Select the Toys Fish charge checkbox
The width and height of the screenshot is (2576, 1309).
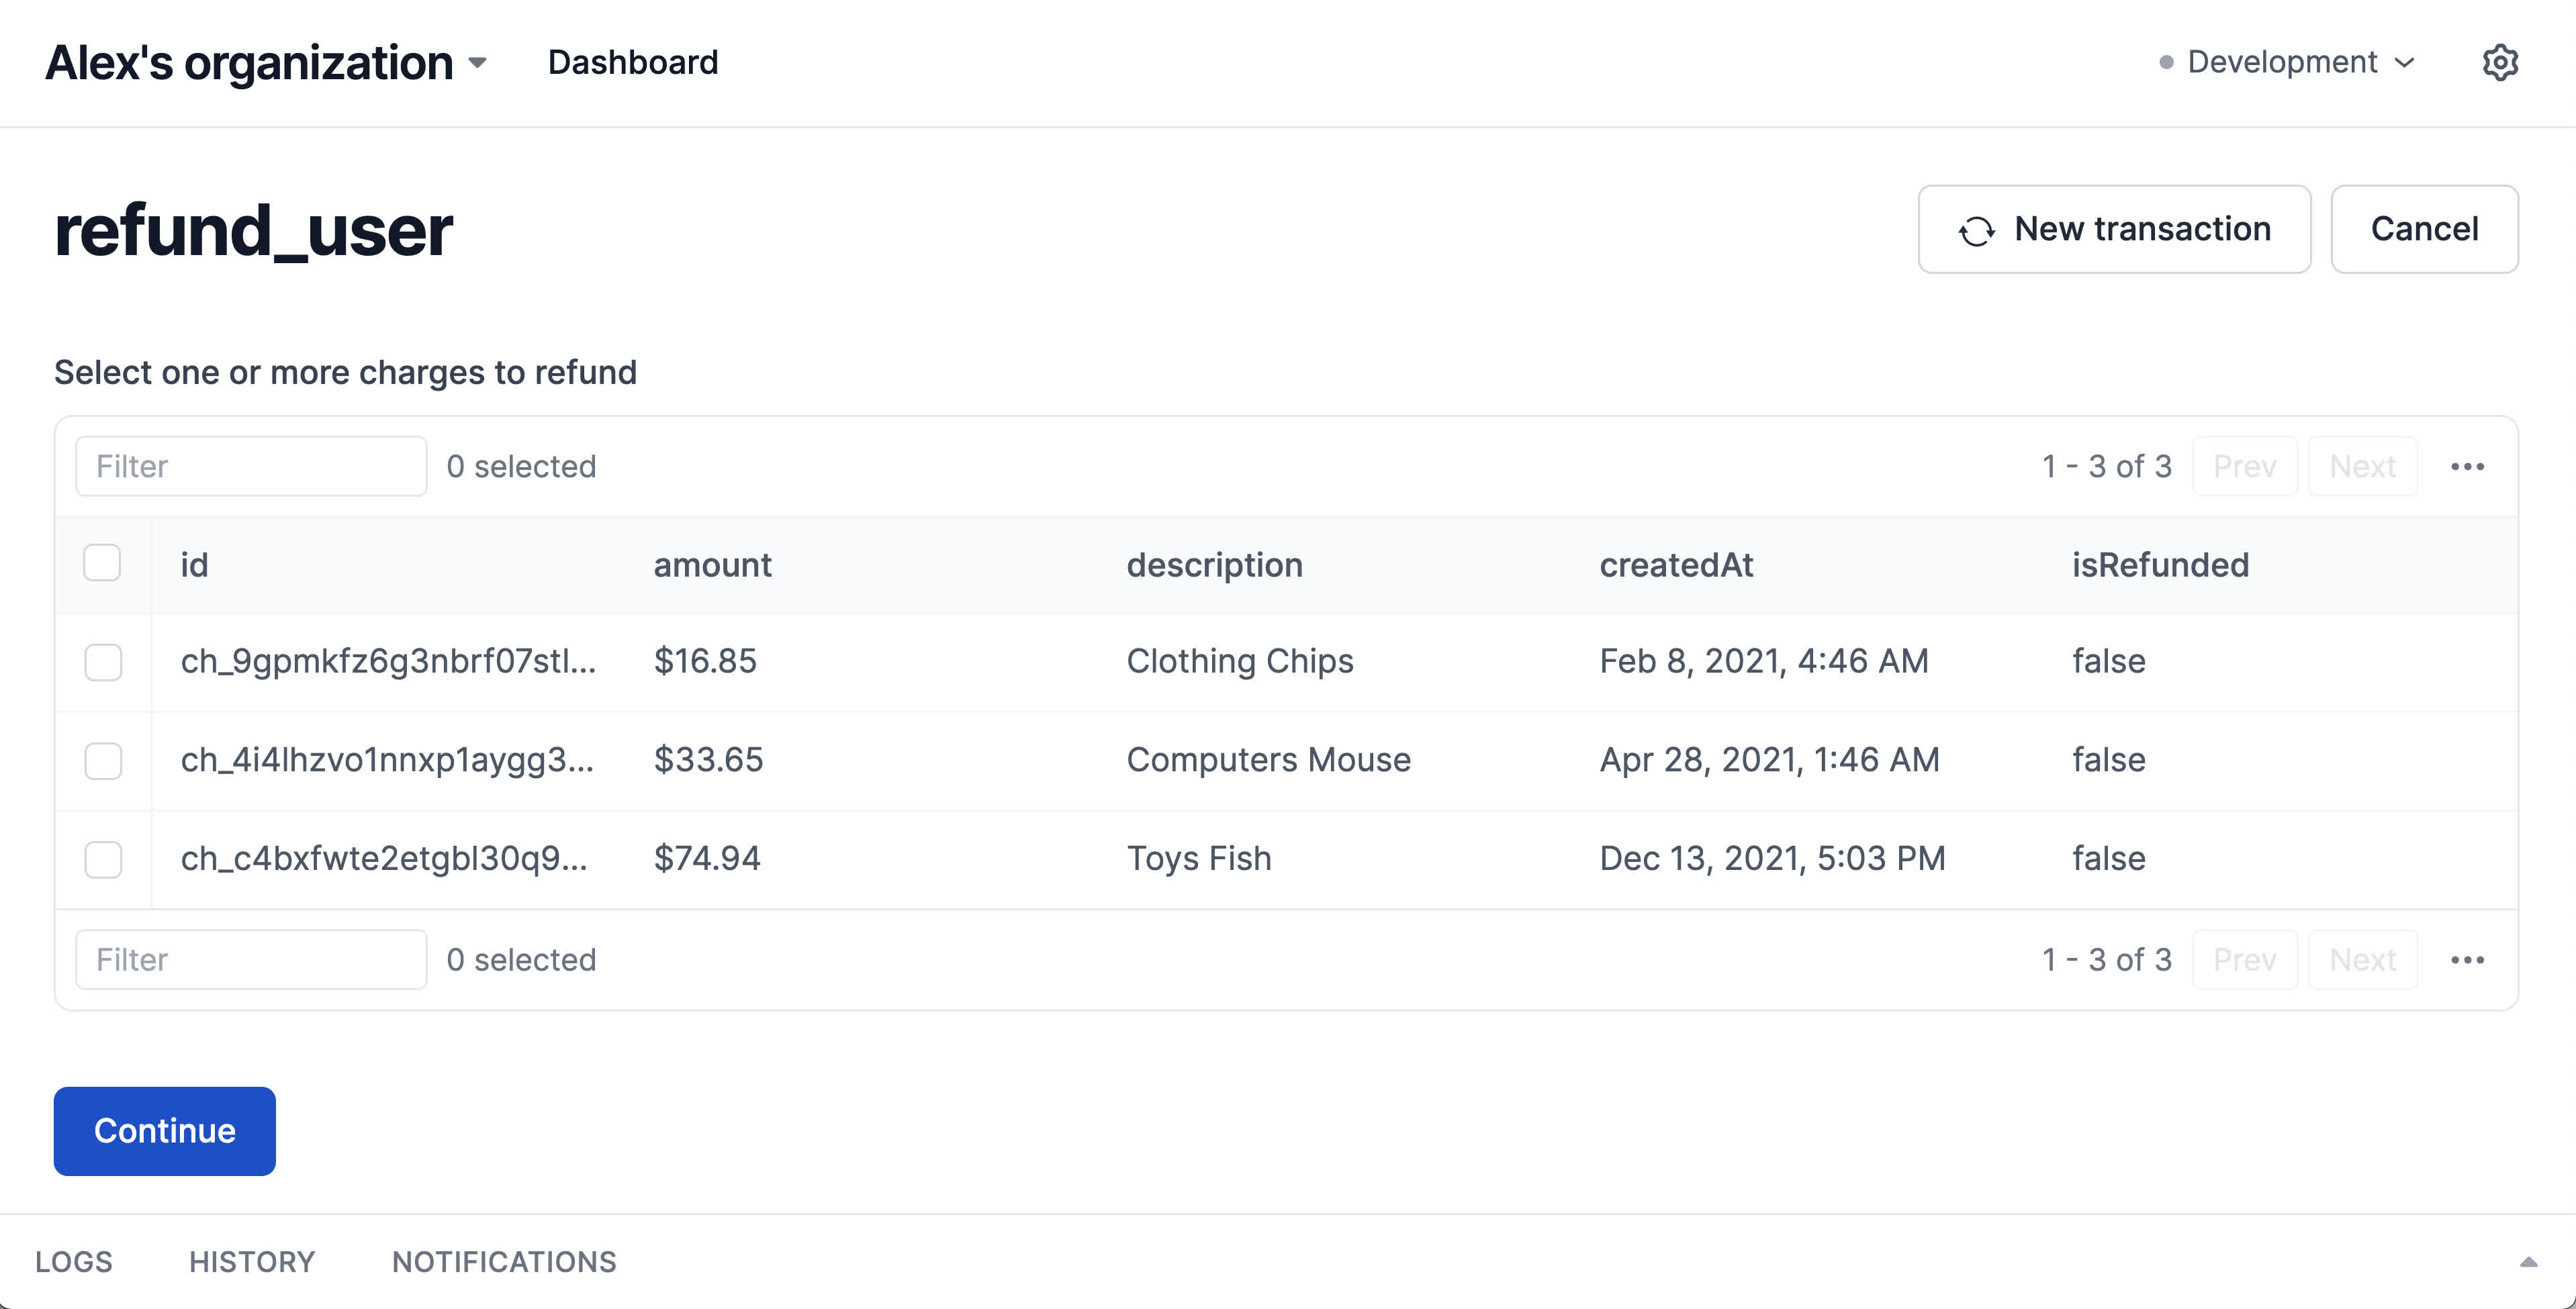(x=103, y=859)
